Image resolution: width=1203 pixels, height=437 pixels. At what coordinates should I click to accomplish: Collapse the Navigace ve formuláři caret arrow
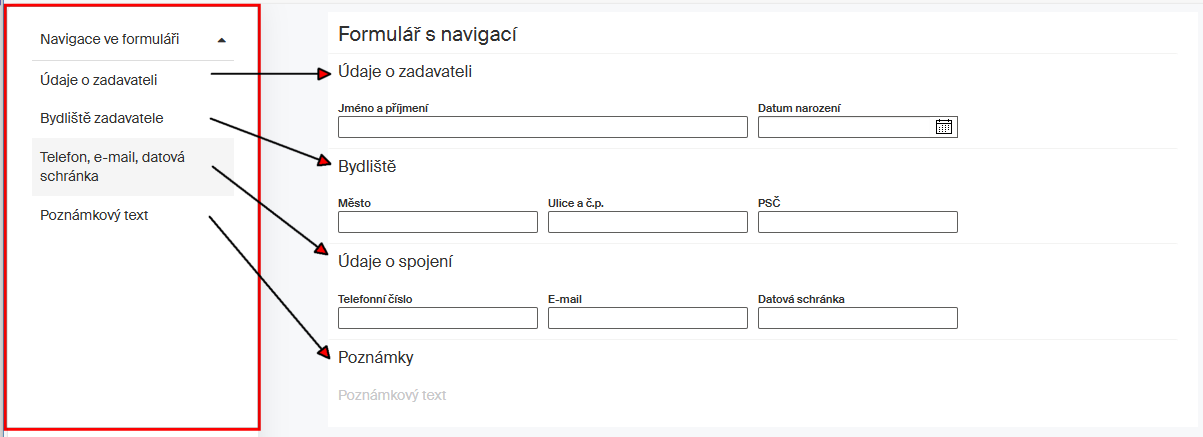[222, 40]
